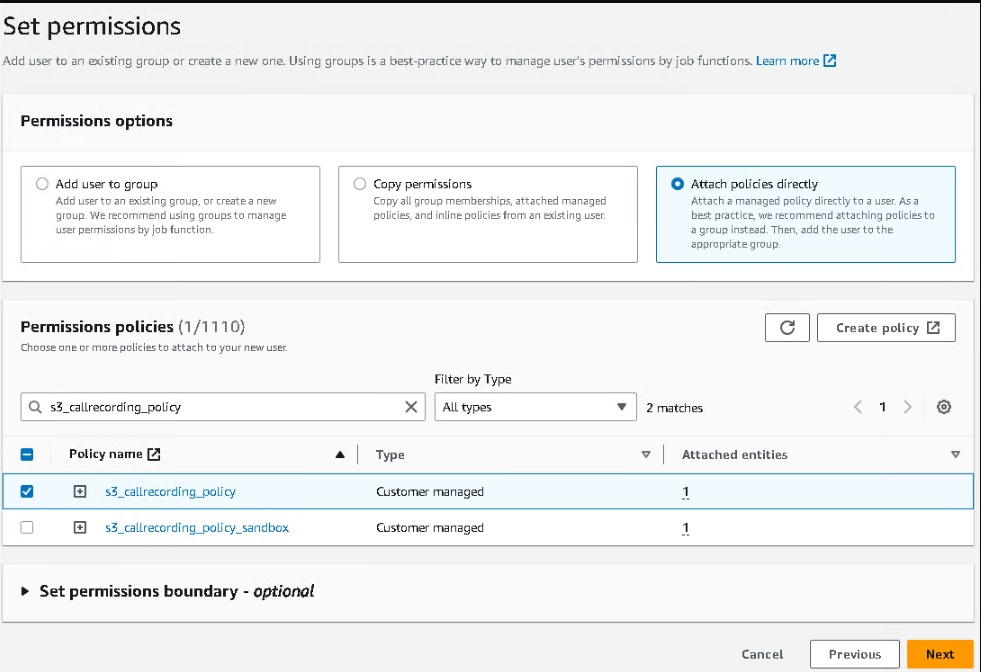Screen dimensions: 981x672
Task: Open the table preferences gear
Action: point(943,407)
